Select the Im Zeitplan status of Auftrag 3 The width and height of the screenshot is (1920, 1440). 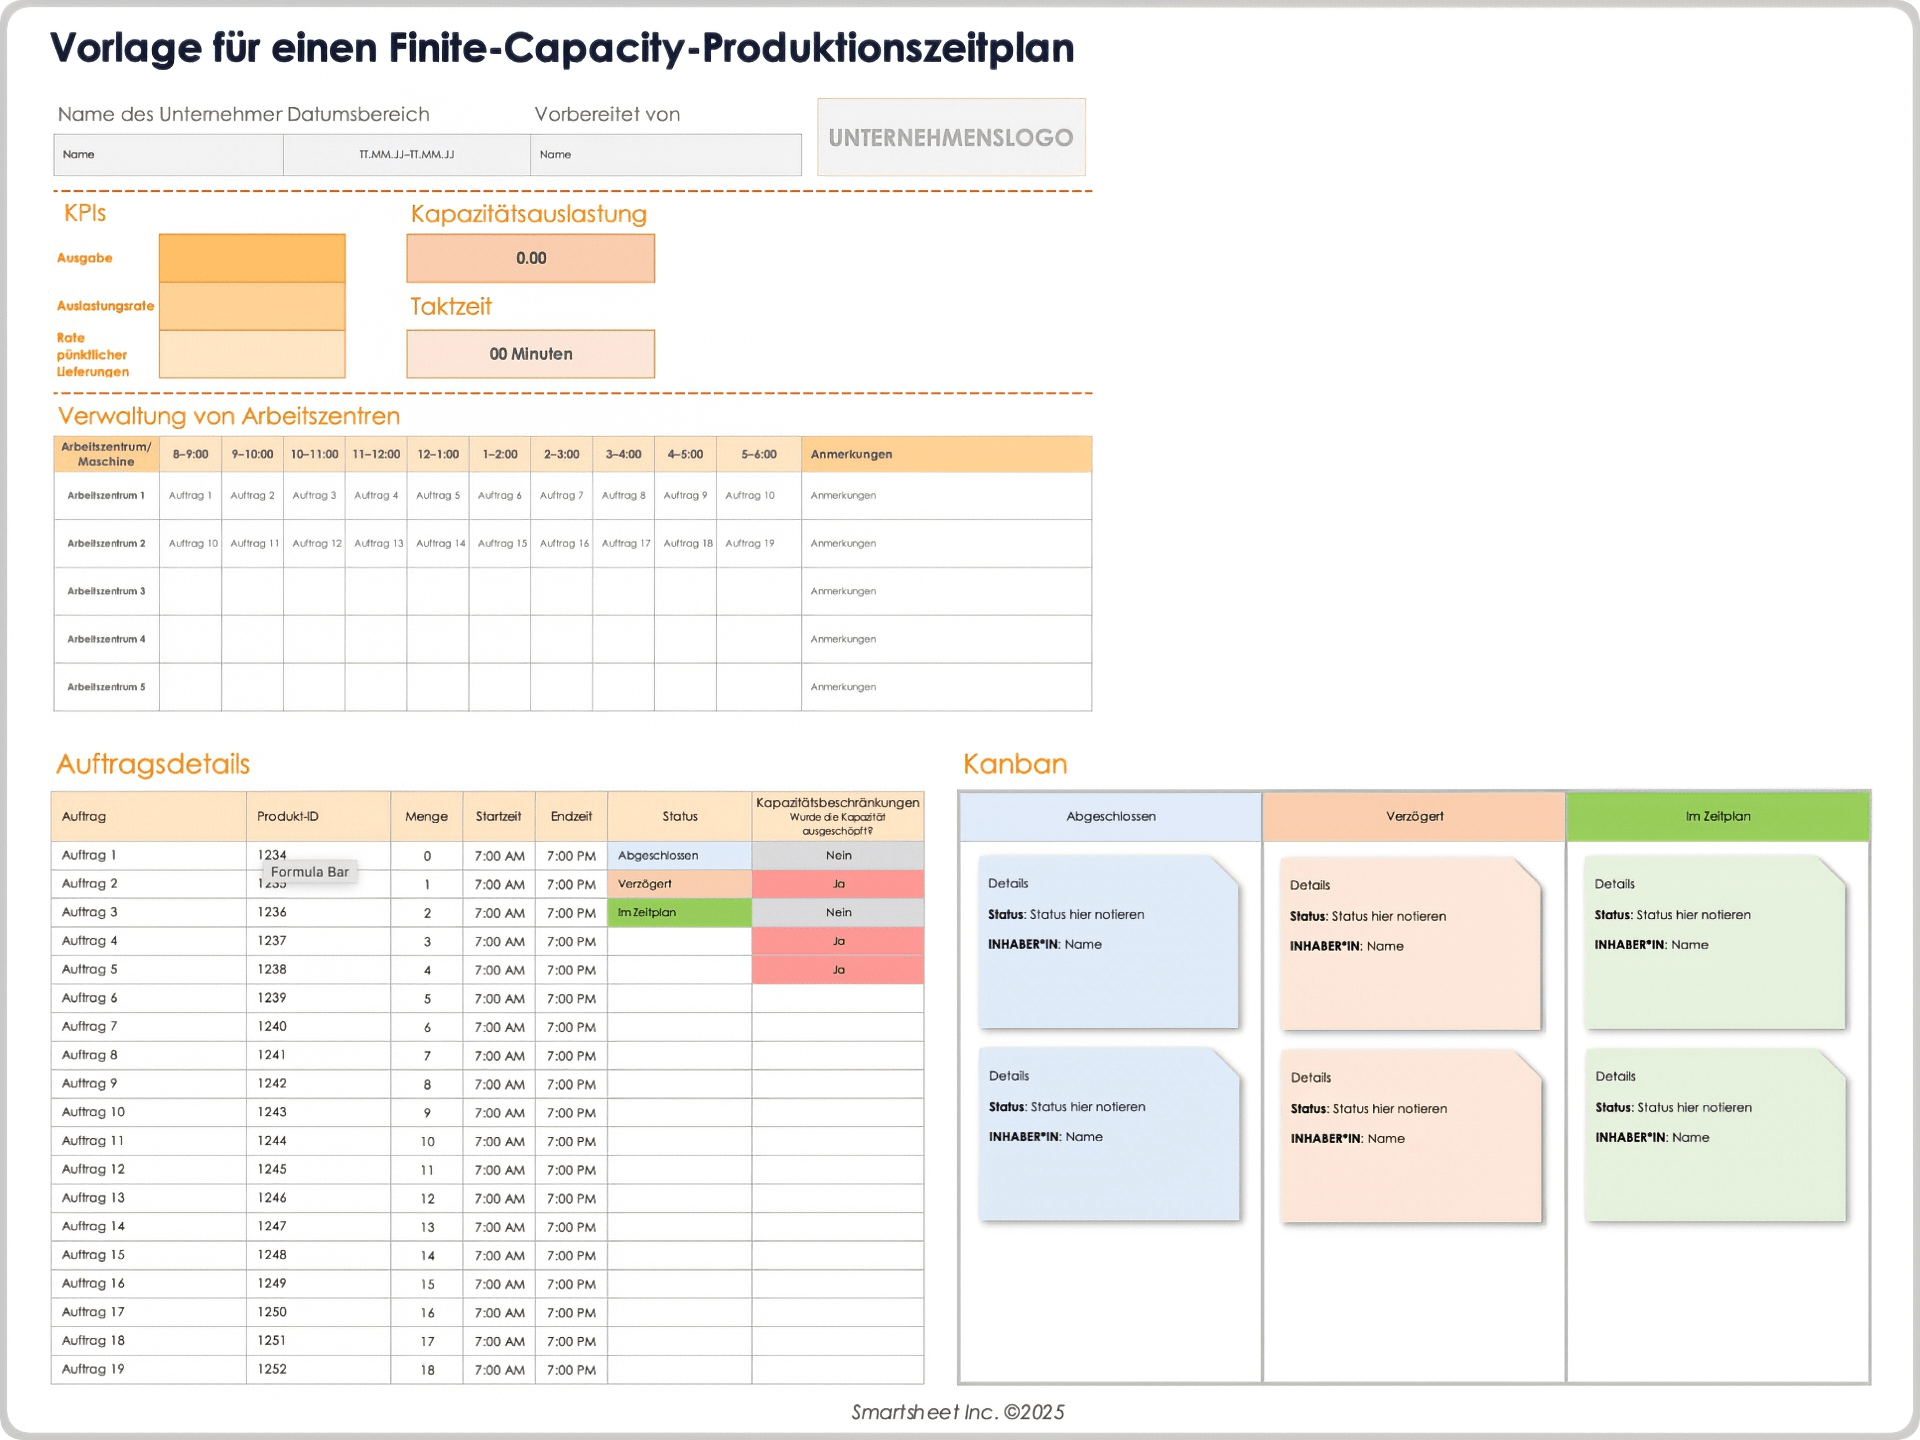pyautogui.click(x=679, y=912)
